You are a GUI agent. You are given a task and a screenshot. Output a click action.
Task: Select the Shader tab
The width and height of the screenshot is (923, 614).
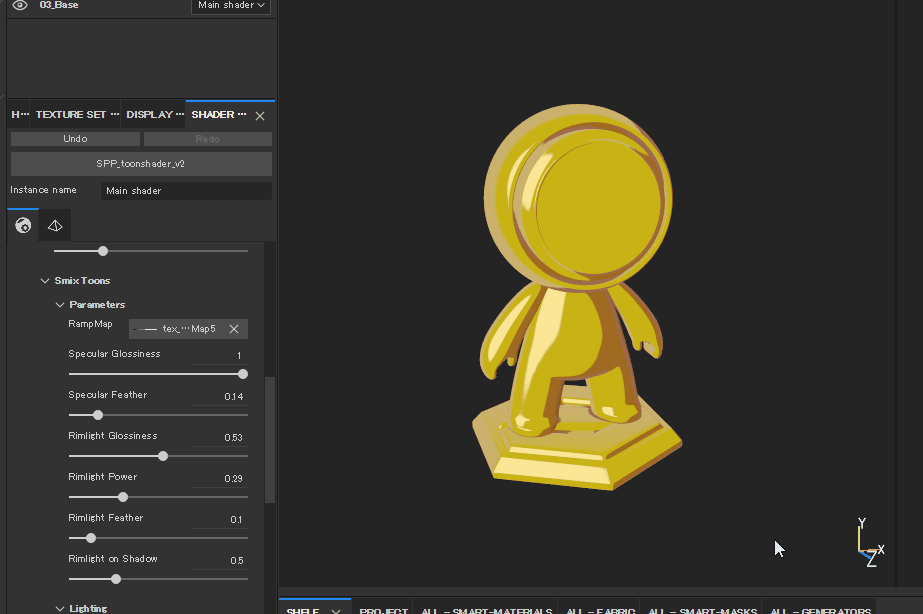218,115
